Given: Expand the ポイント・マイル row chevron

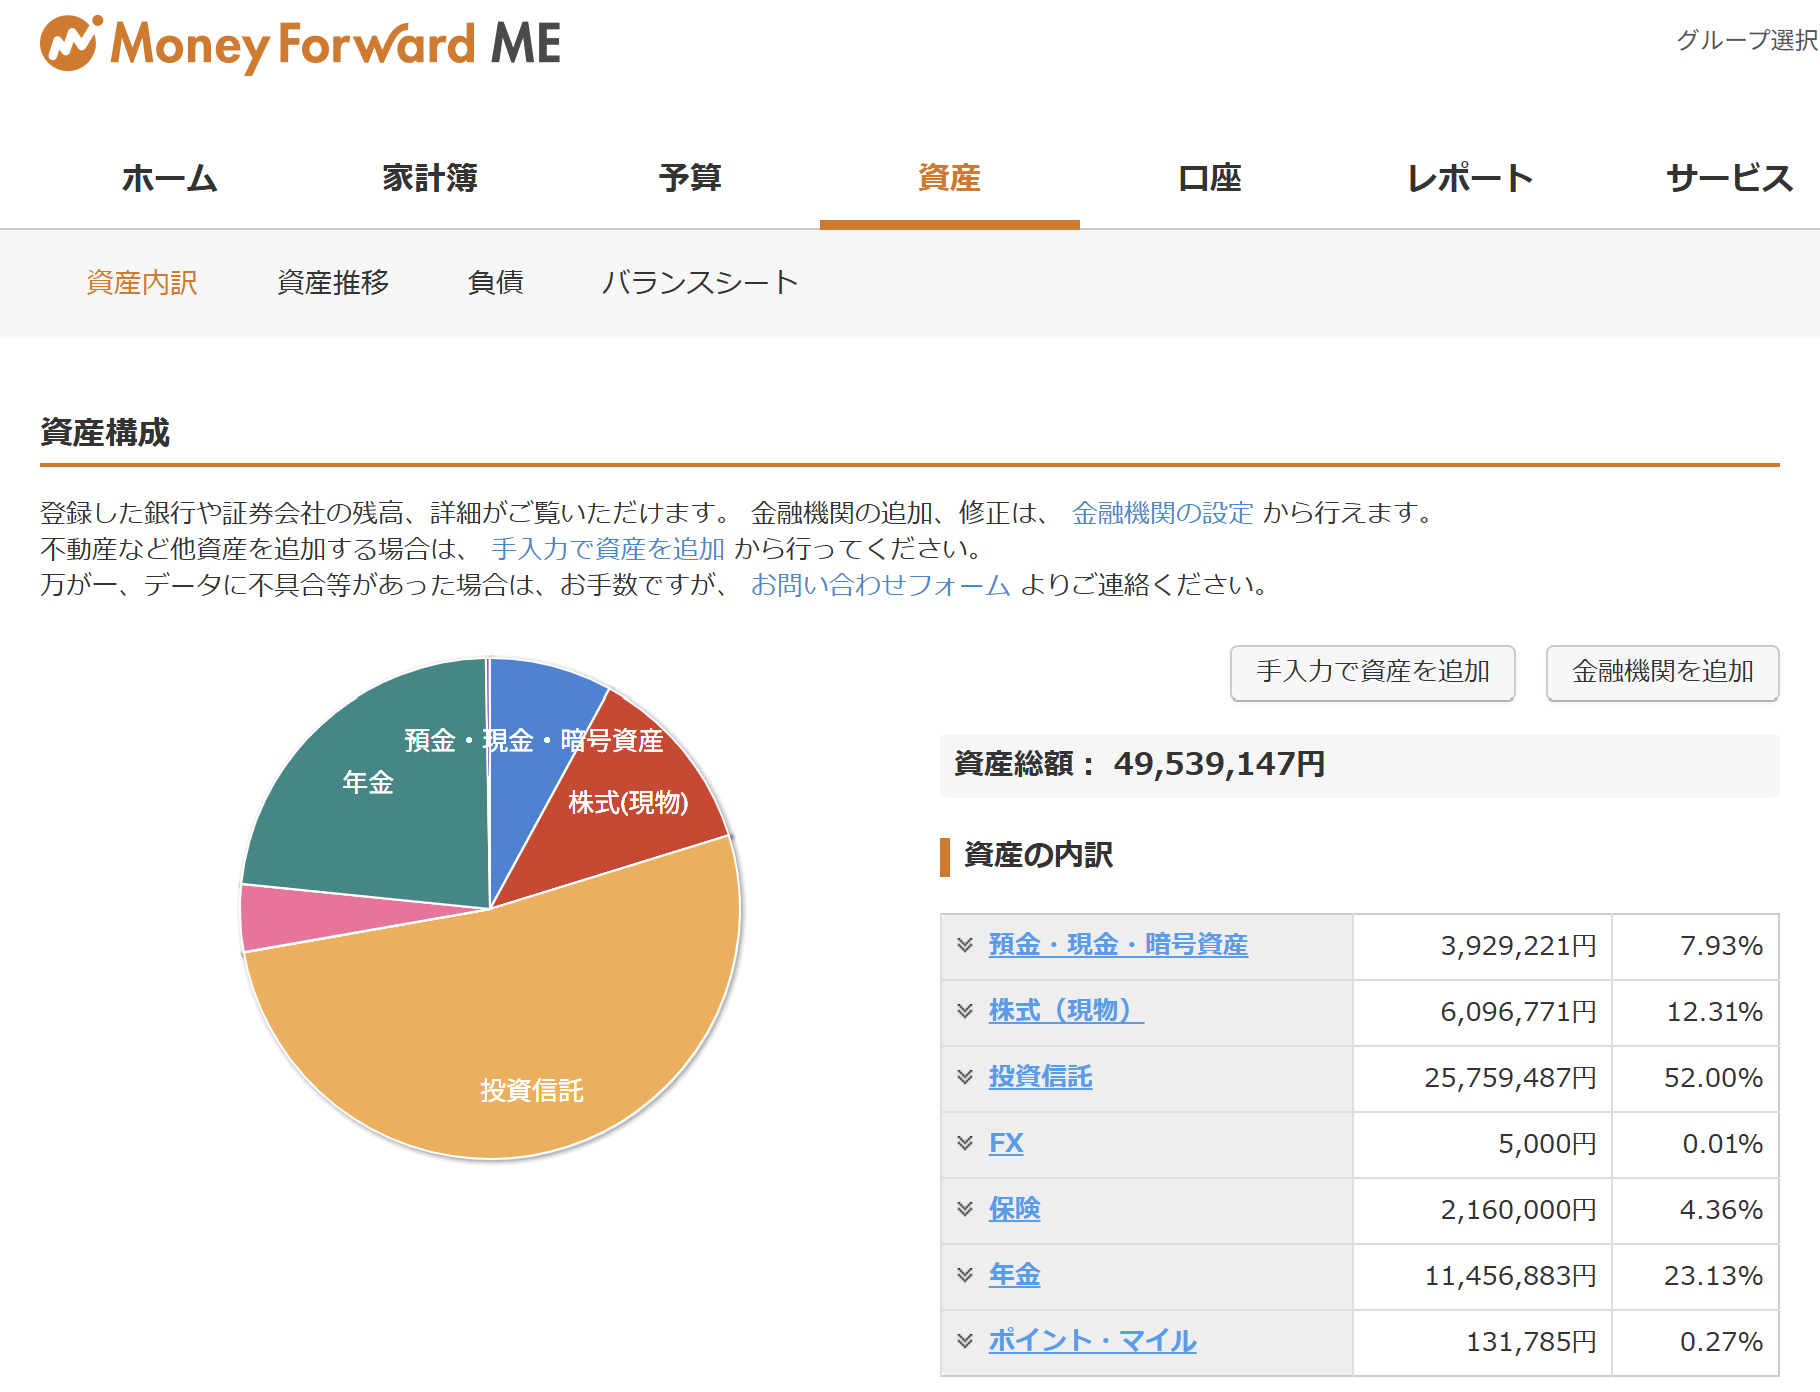Looking at the screenshot, I should click(965, 1341).
